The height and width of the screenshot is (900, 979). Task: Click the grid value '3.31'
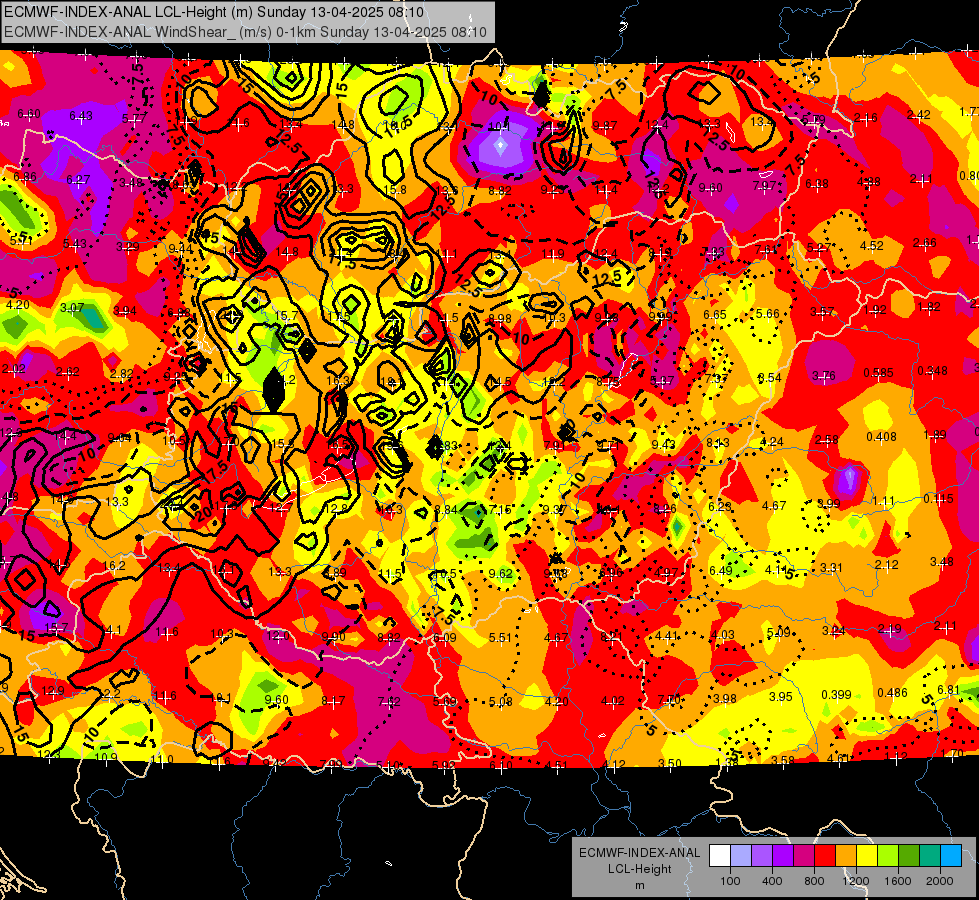coord(832,568)
